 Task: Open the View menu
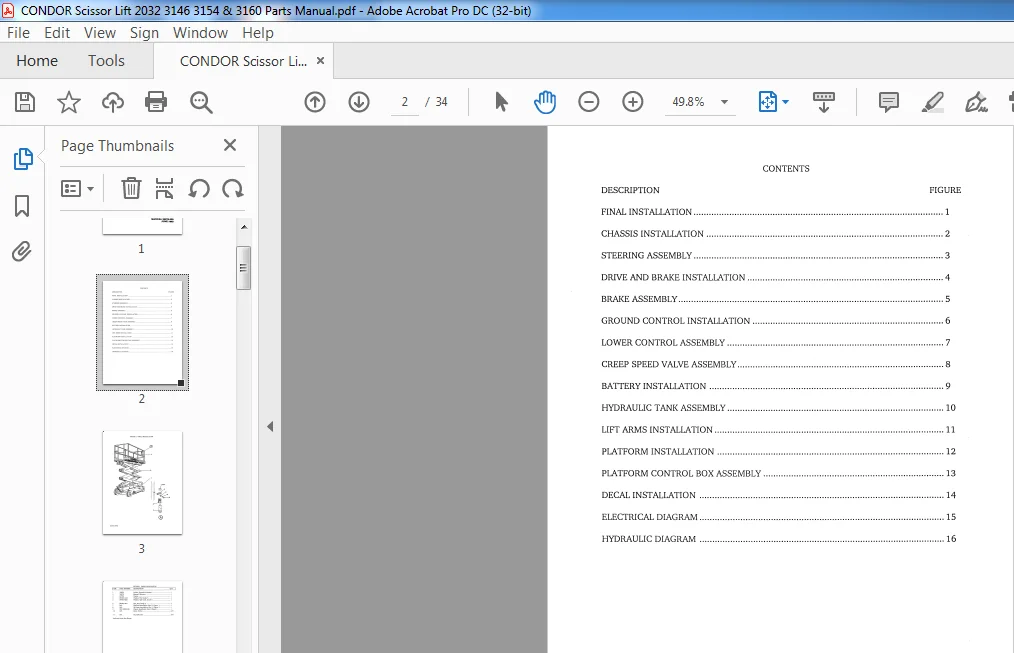pyautogui.click(x=100, y=33)
